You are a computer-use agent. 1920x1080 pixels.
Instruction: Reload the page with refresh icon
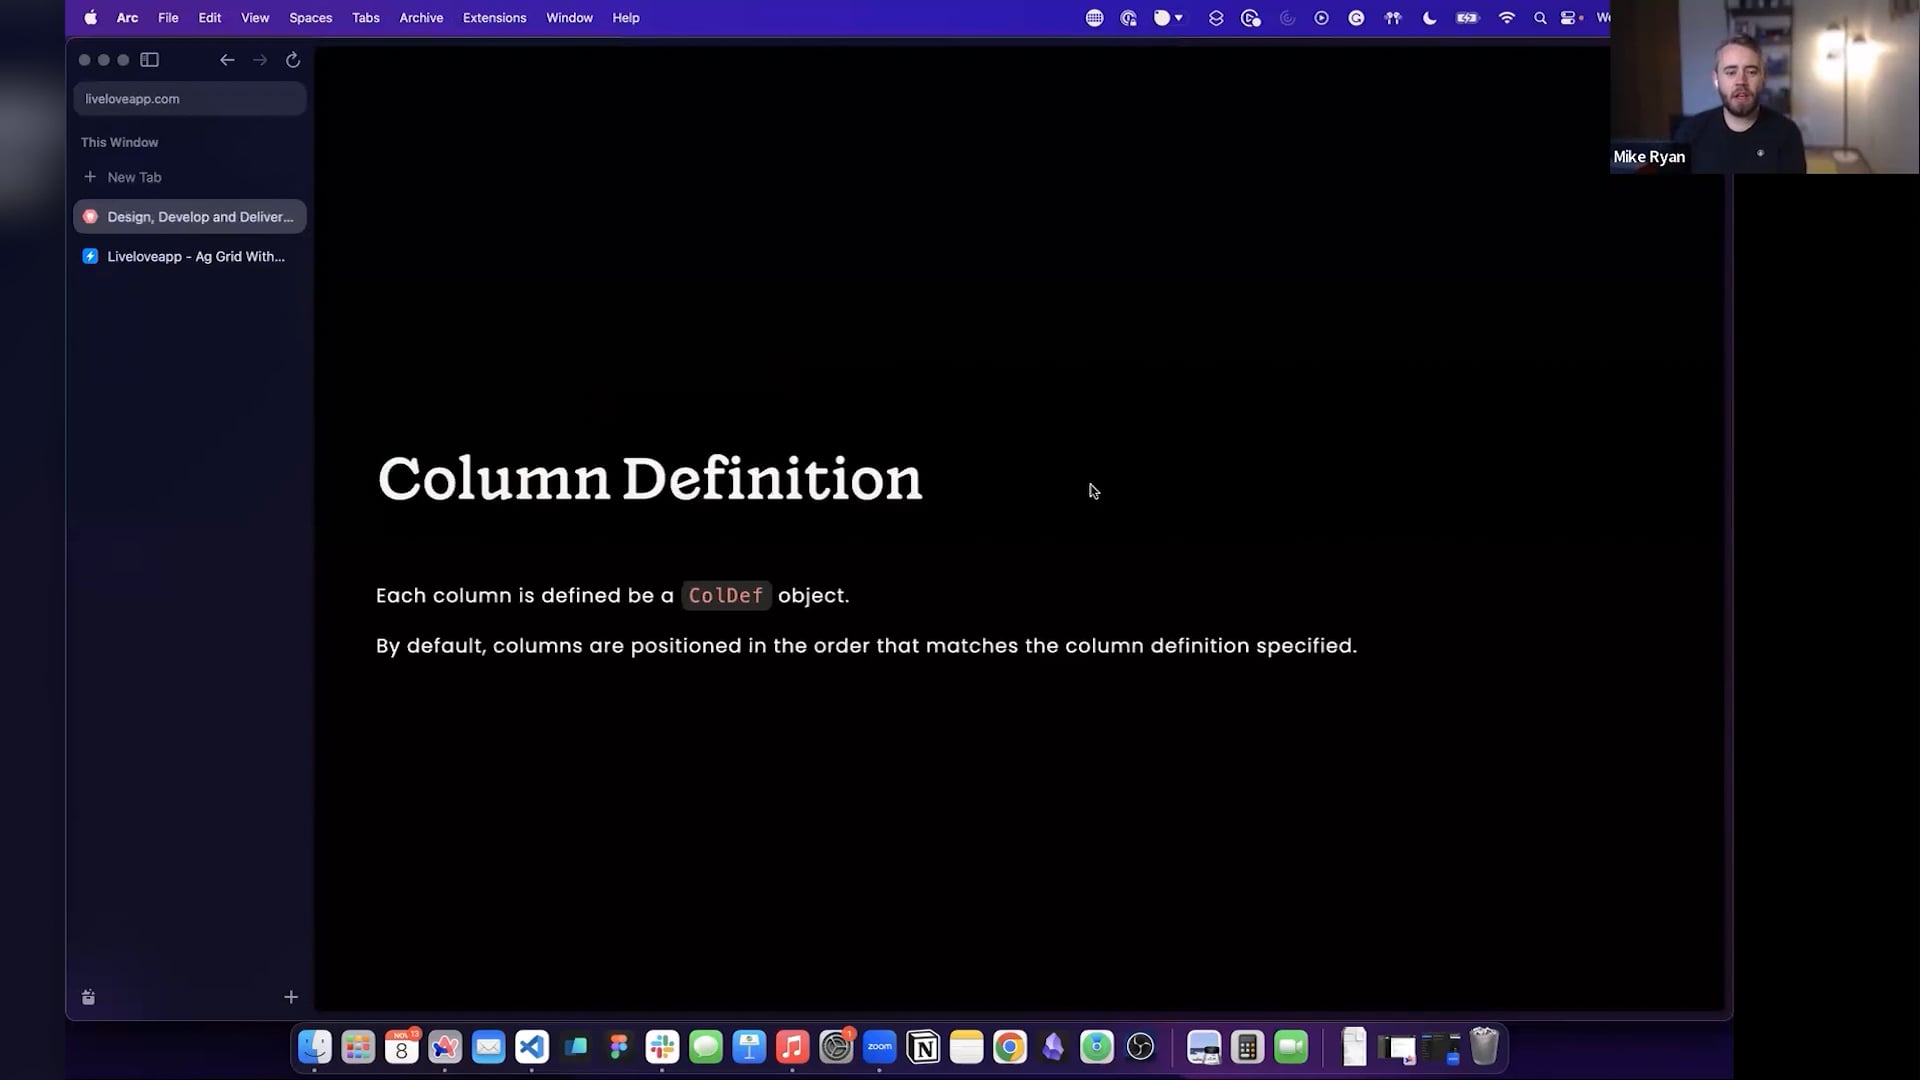click(x=293, y=60)
